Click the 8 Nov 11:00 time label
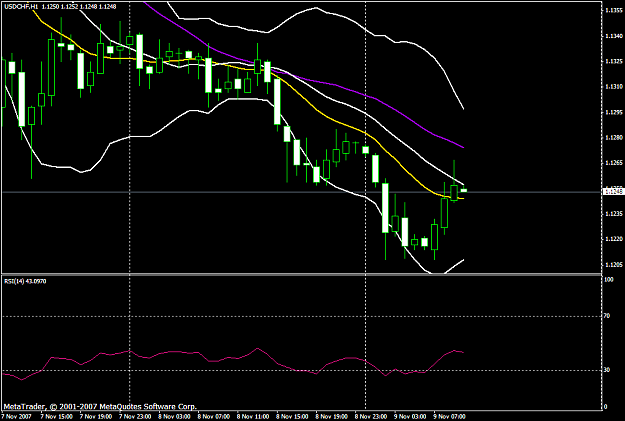This screenshot has height=421, width=625. pos(253,417)
